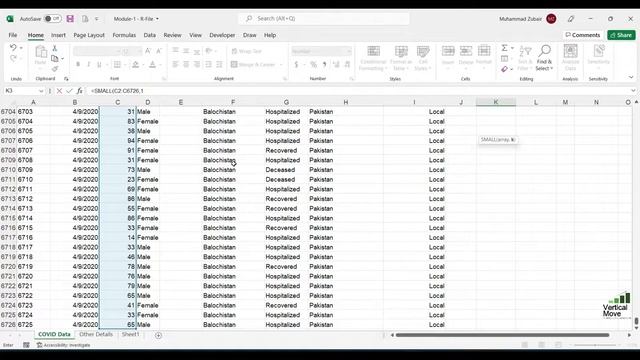Click into the formula bar text =SMALL(C2:C6726,1
The height and width of the screenshot is (360, 640).
click(x=117, y=91)
